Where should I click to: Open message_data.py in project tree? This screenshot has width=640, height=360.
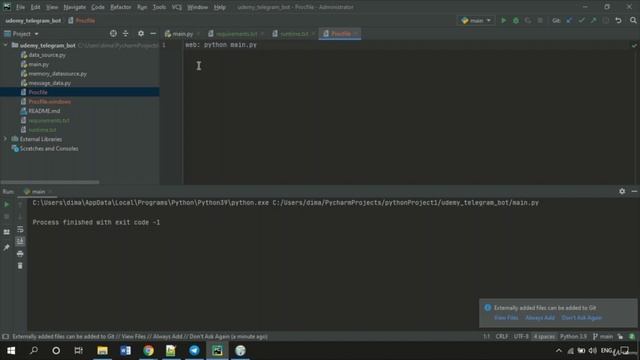click(x=49, y=83)
